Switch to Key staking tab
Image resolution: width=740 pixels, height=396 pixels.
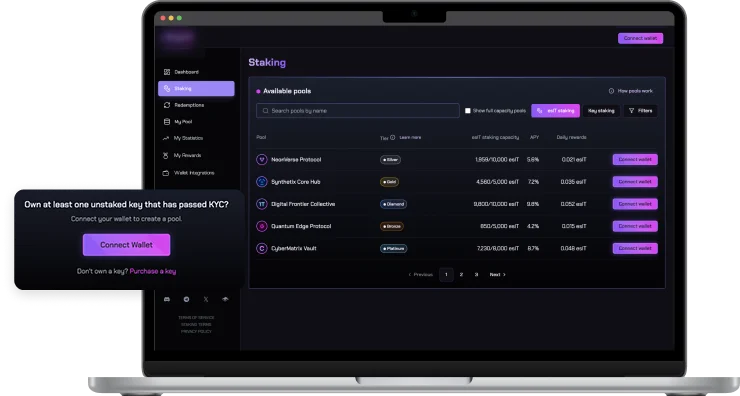[x=601, y=110]
